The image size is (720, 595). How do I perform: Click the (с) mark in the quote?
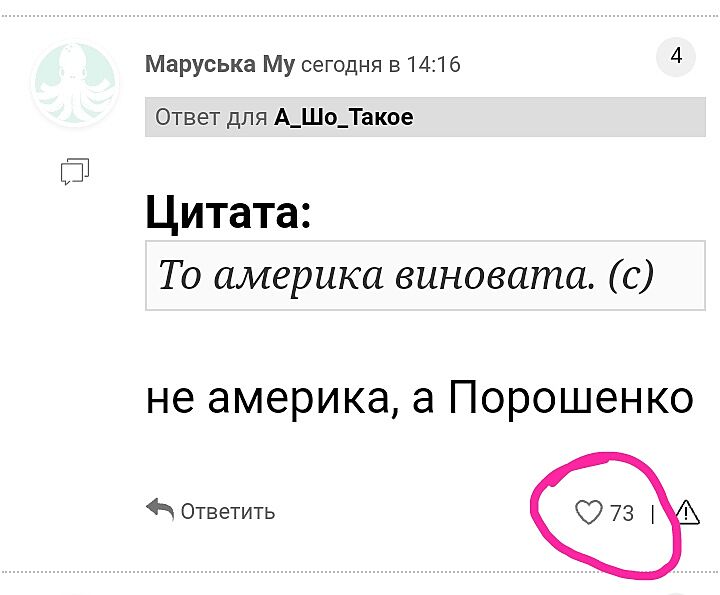point(630,274)
